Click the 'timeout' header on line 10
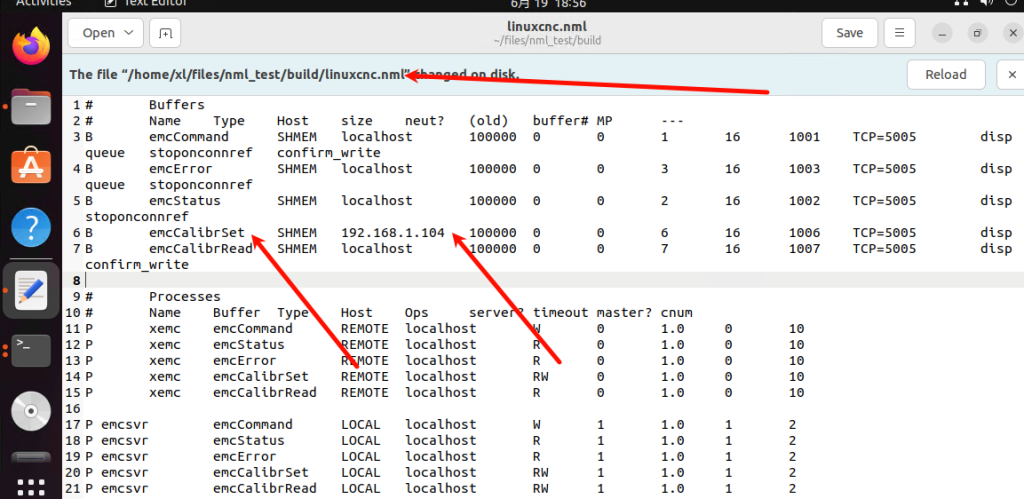Screen dimensions: 1024x499 560,313
